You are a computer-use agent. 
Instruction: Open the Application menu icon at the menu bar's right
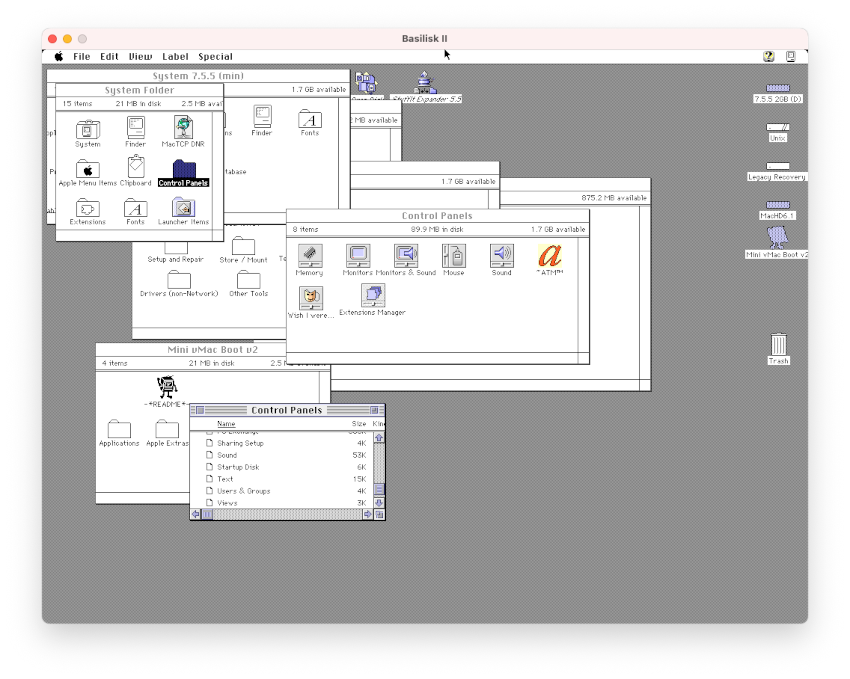coord(791,56)
